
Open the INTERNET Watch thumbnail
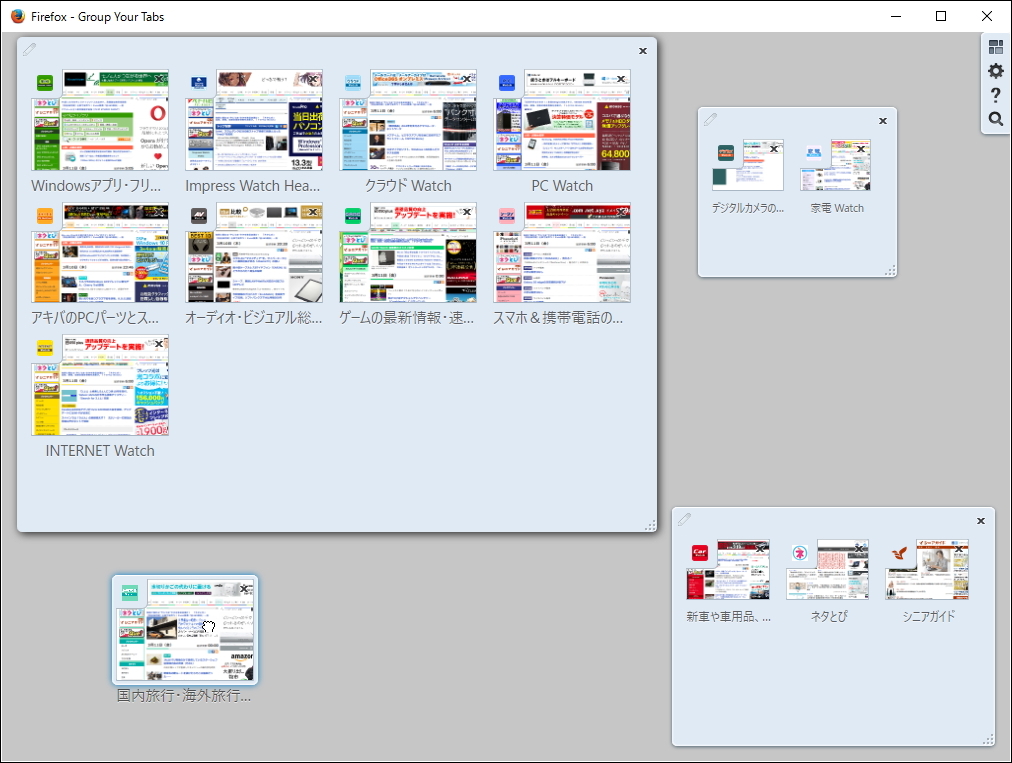click(100, 385)
